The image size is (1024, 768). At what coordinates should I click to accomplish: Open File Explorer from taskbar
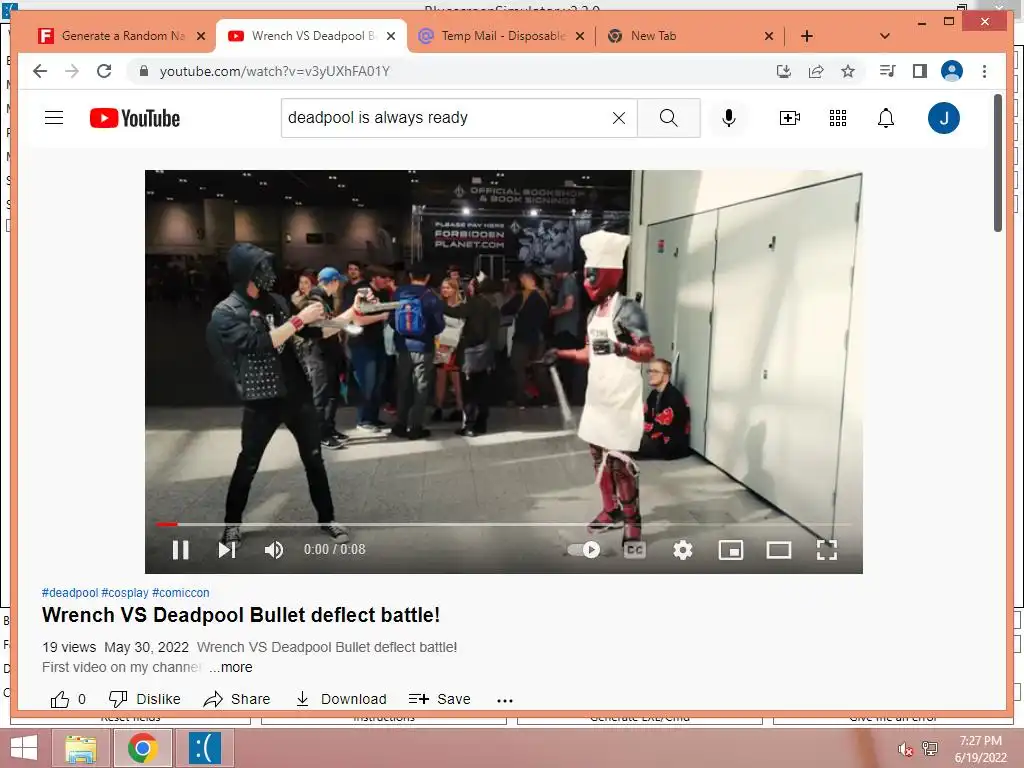click(81, 748)
